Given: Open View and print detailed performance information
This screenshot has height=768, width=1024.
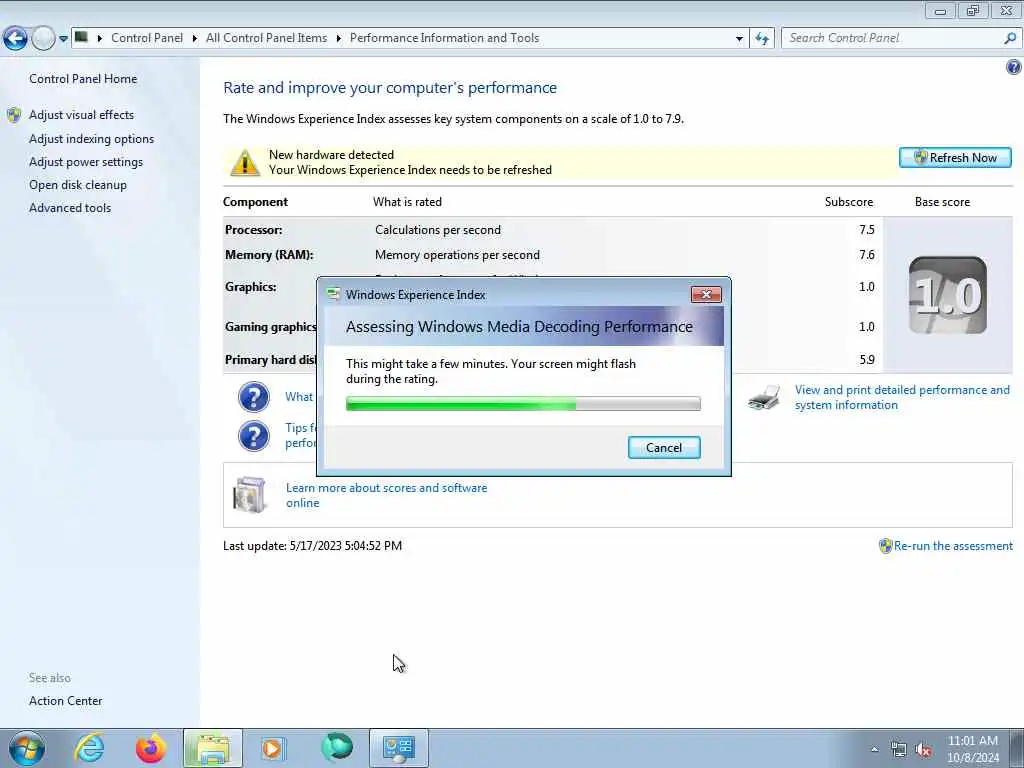Looking at the screenshot, I should click(x=902, y=397).
